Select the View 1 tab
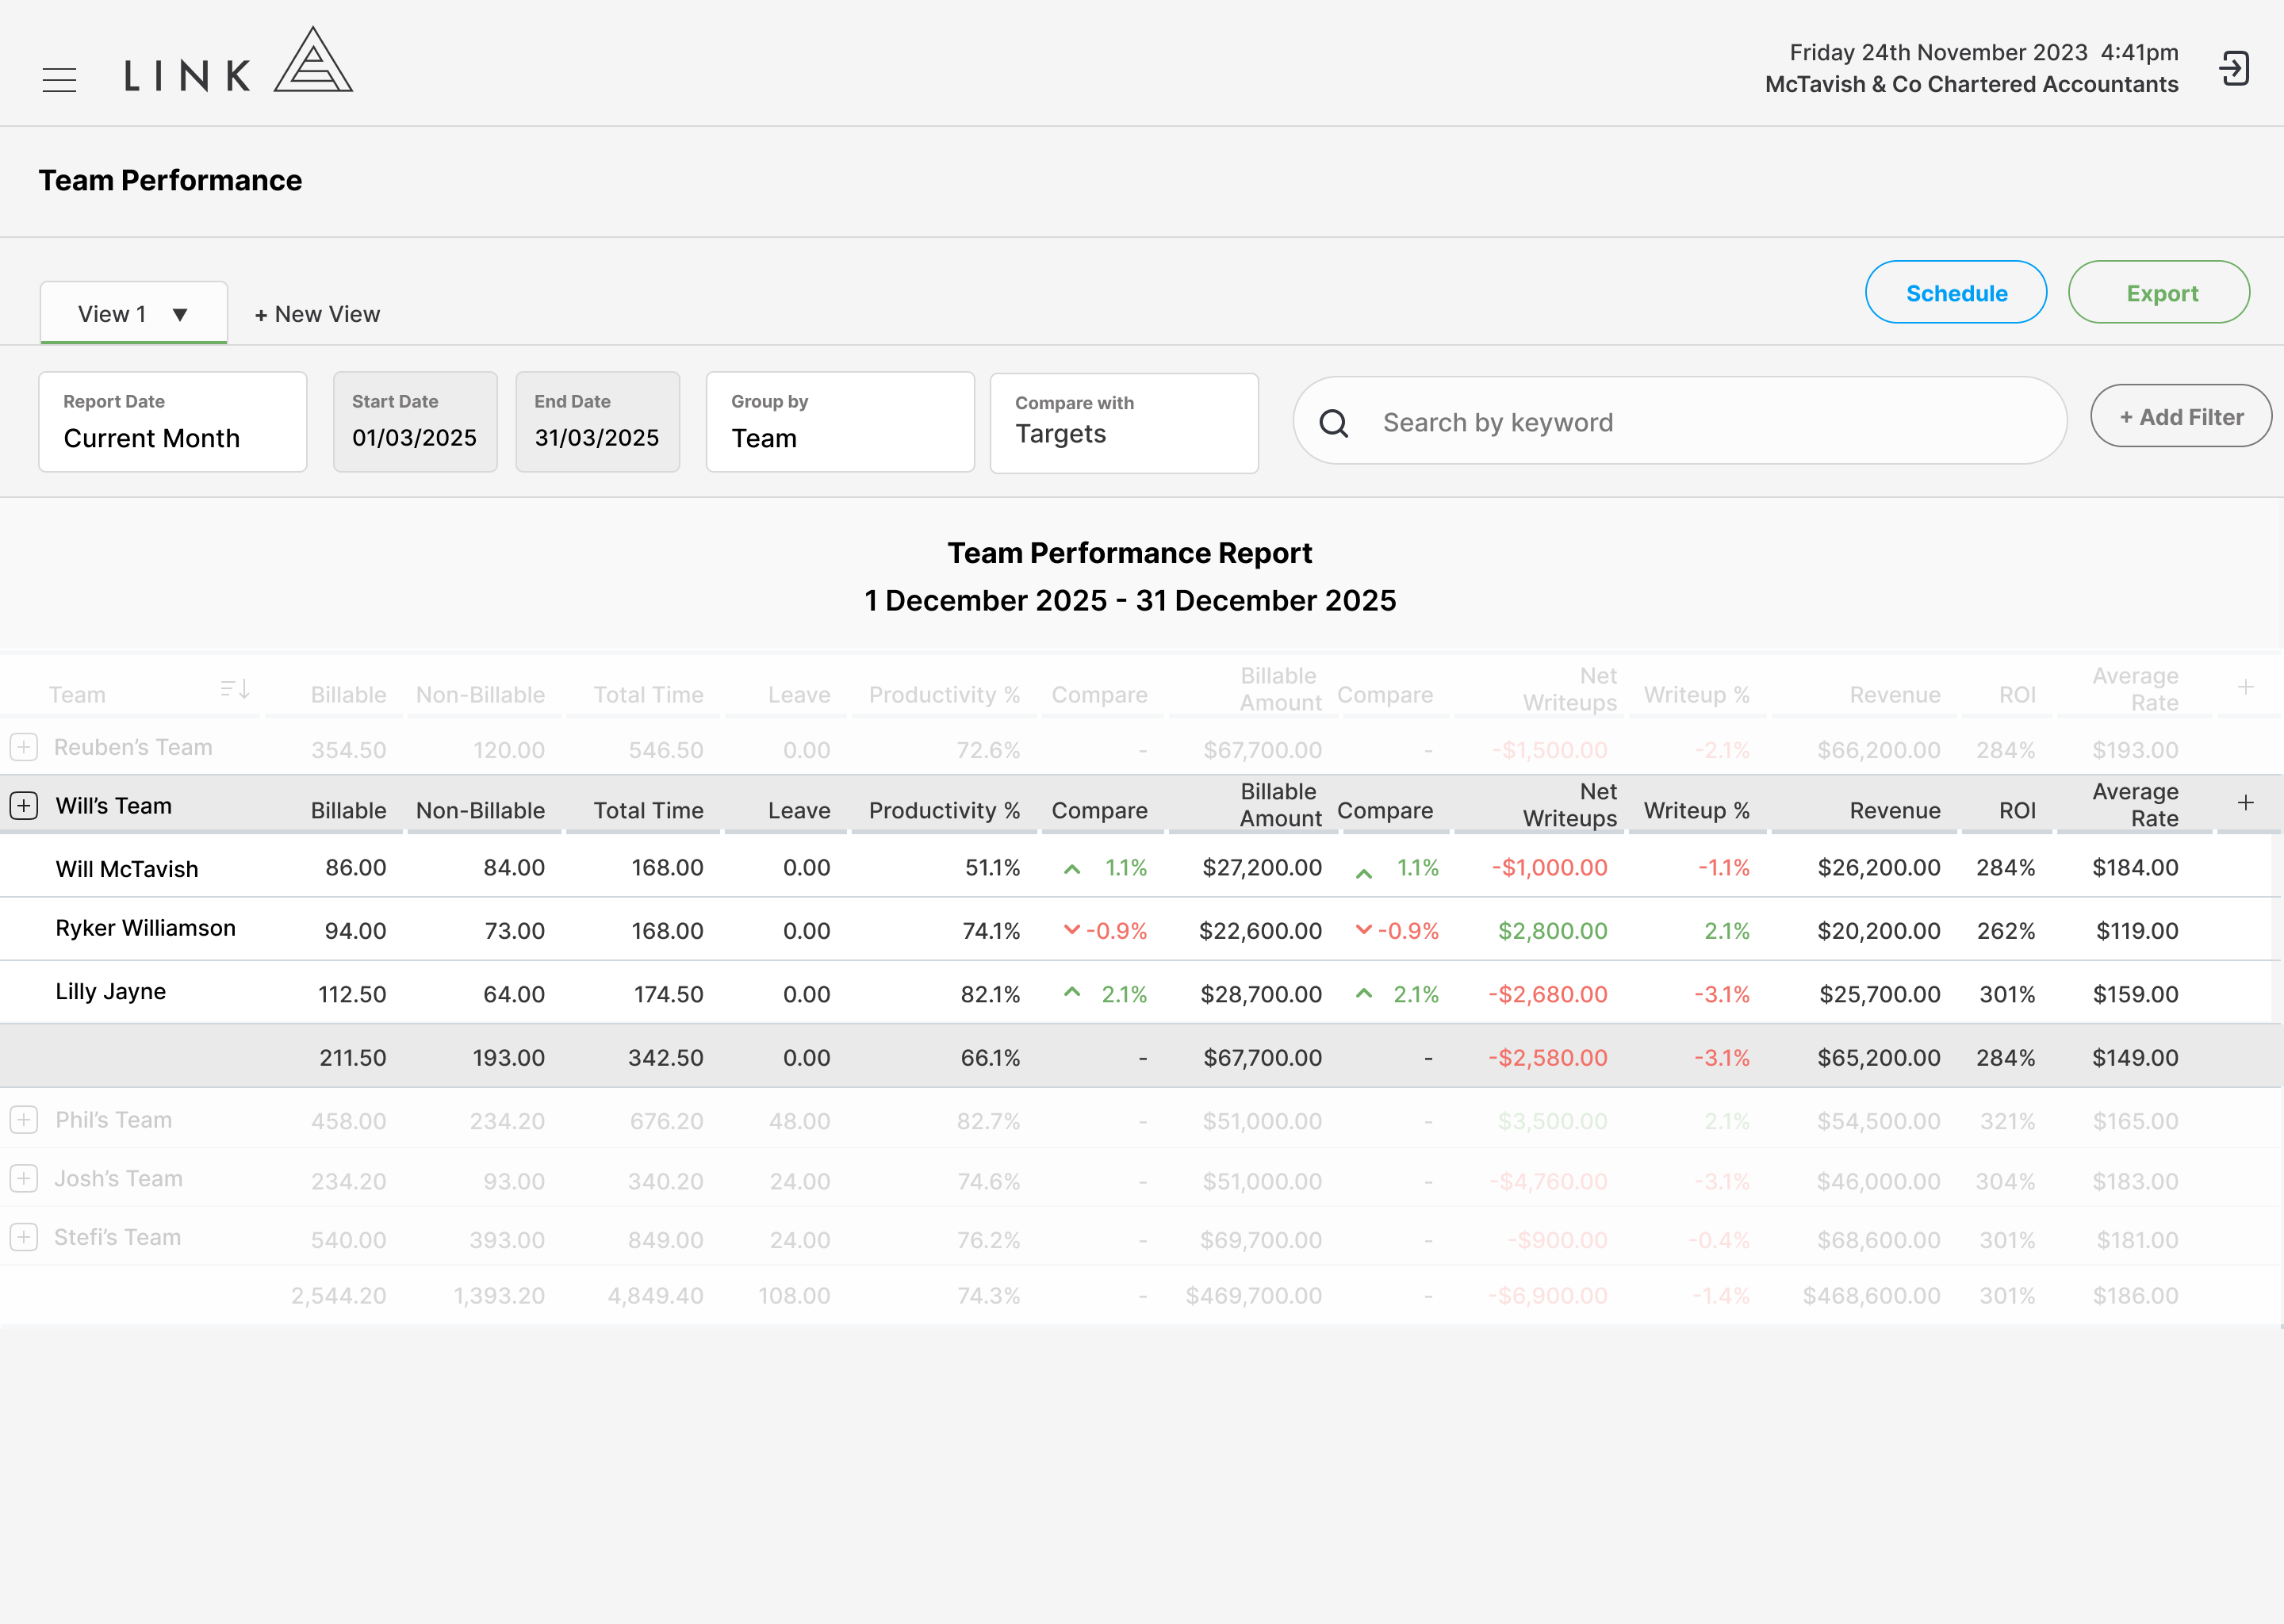The image size is (2284, 1624). click(x=134, y=314)
